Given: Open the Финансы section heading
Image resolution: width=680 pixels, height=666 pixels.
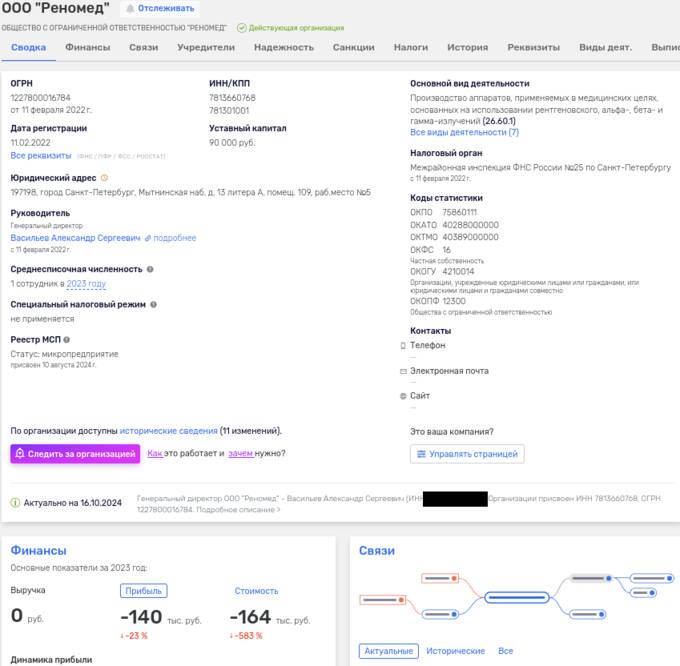Looking at the screenshot, I should [x=39, y=551].
